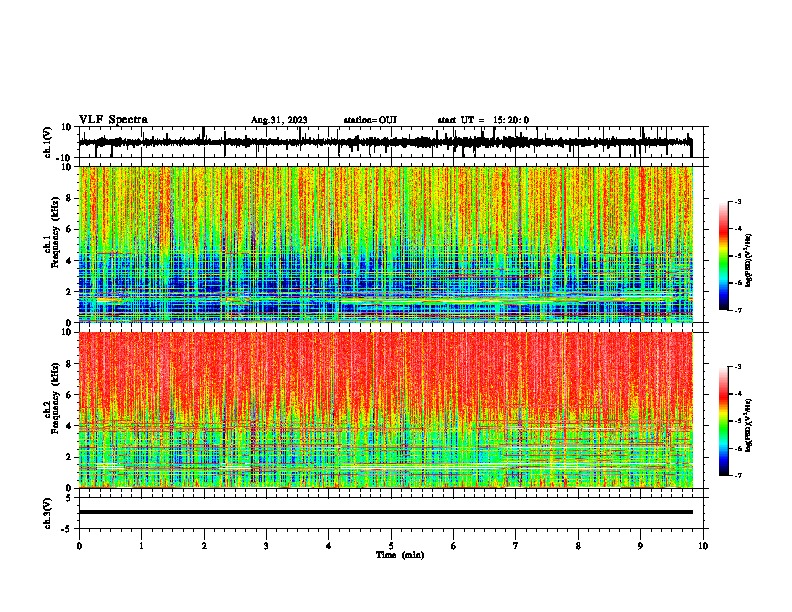This screenshot has height=612, width=792.
Task: Click the log(PSD) label beside ch.2 colorbar
Action: point(749,426)
